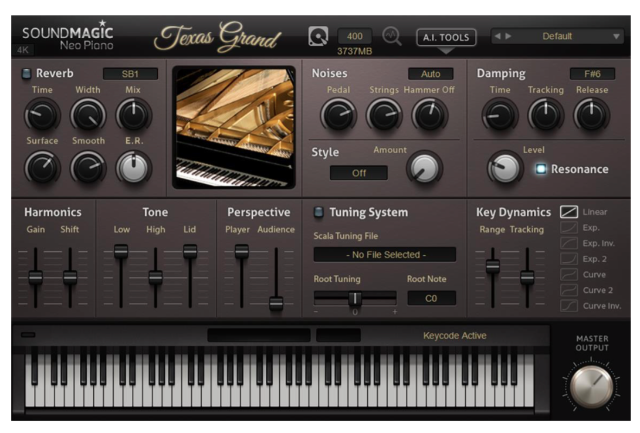Viewport: 640px width, 433px height.
Task: Click the Master Output knob
Action: coord(591,386)
